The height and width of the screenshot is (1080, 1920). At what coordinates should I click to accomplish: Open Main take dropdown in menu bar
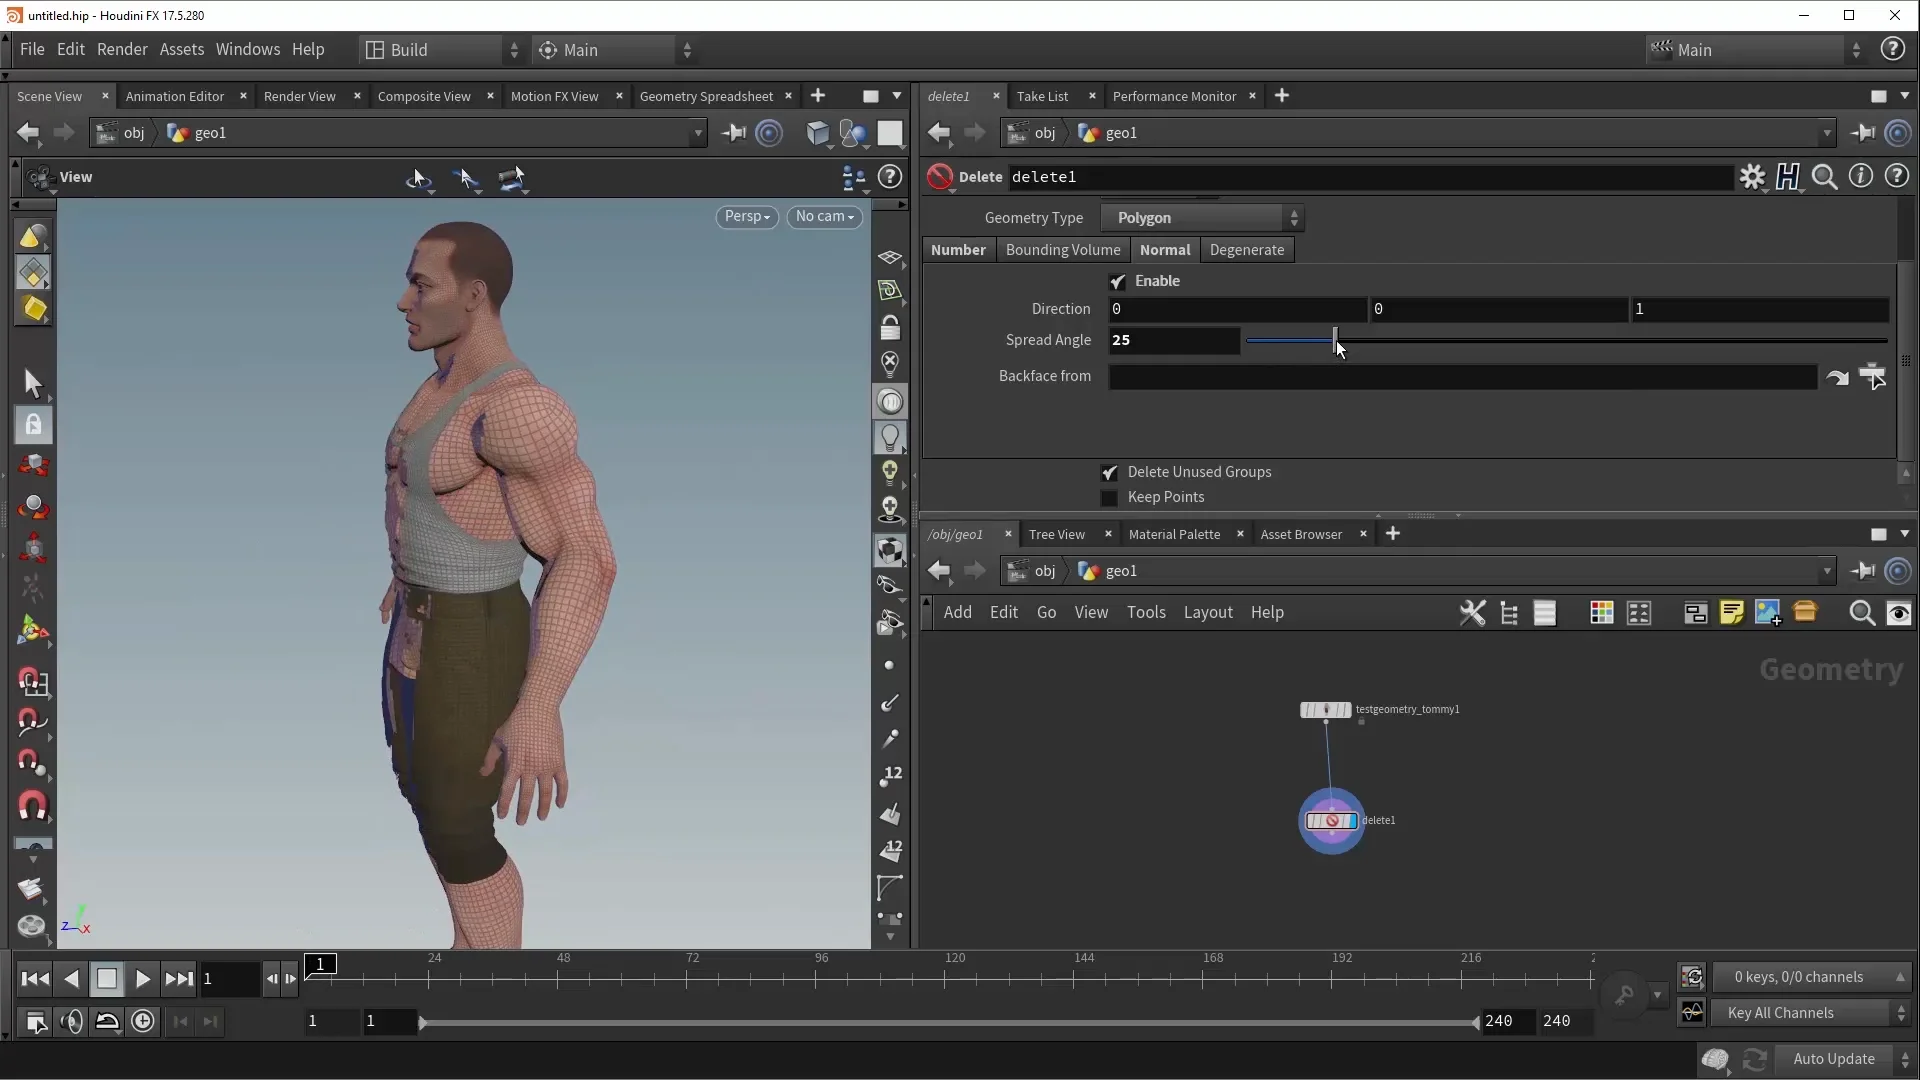click(614, 50)
